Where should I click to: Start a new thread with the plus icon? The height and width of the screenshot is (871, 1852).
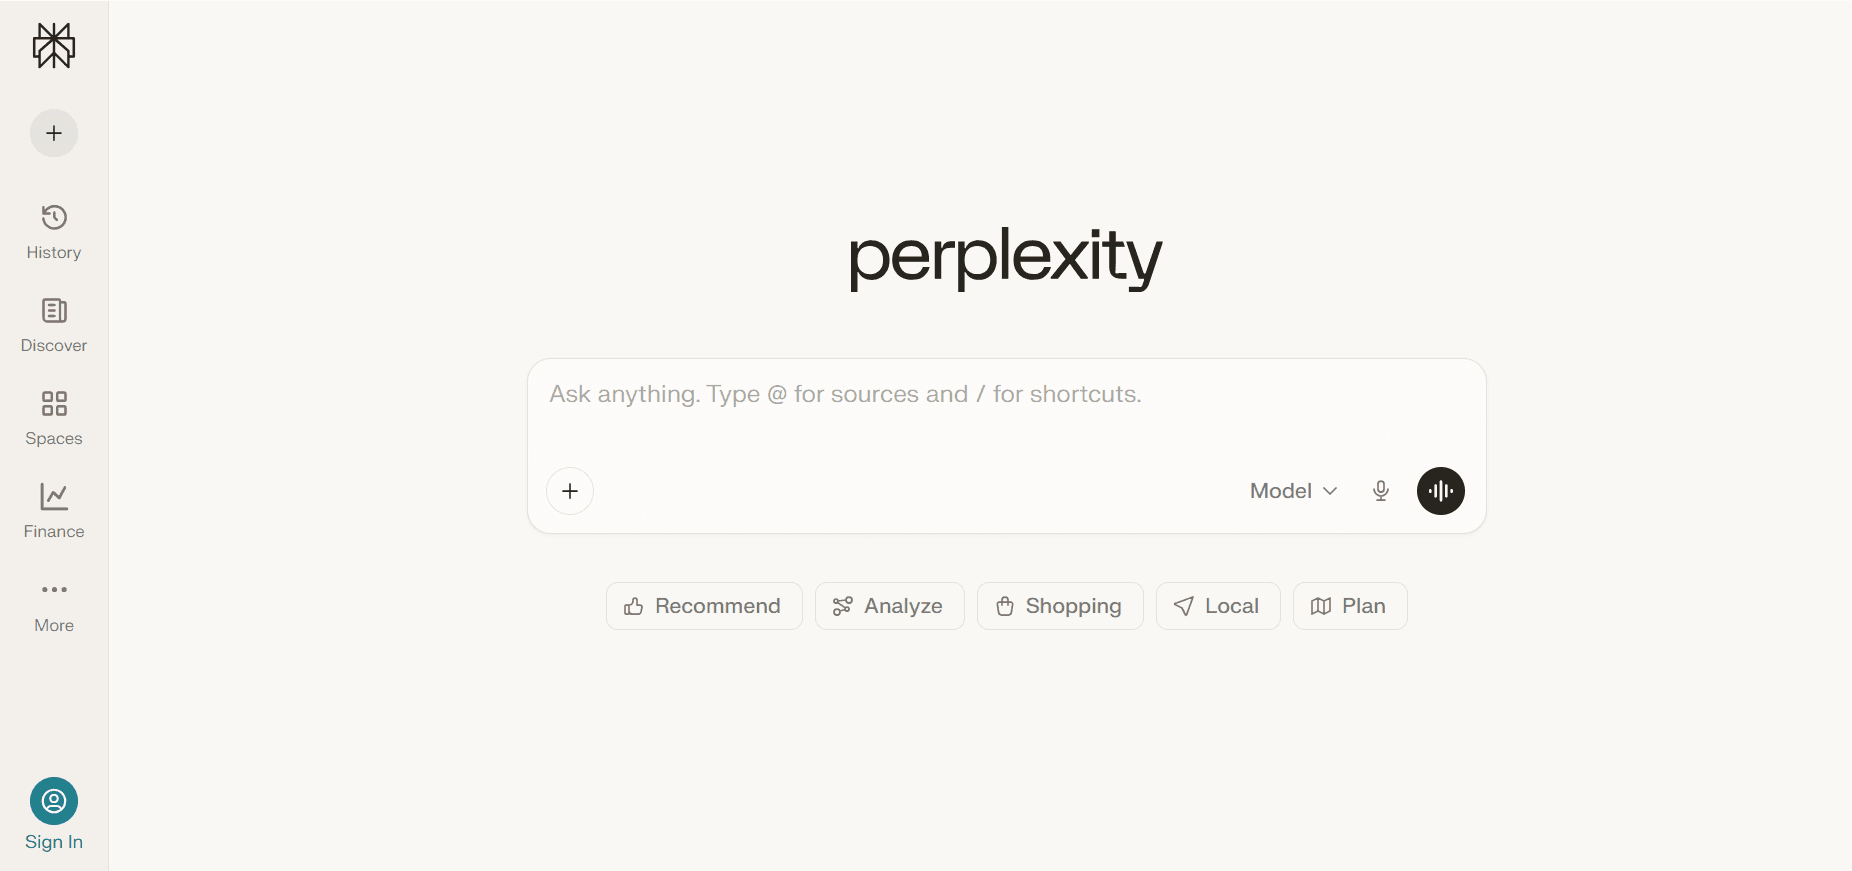pos(53,132)
